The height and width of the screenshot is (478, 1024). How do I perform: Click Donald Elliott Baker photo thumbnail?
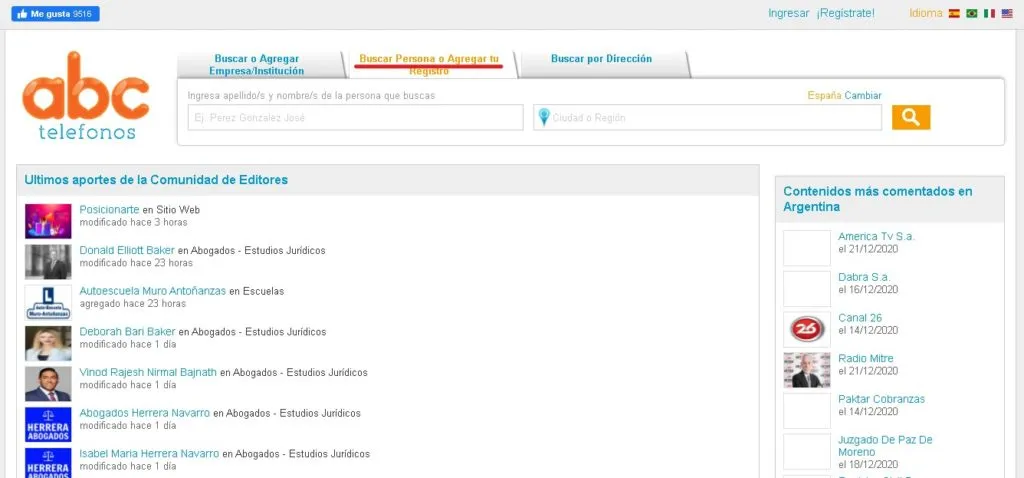pos(48,262)
